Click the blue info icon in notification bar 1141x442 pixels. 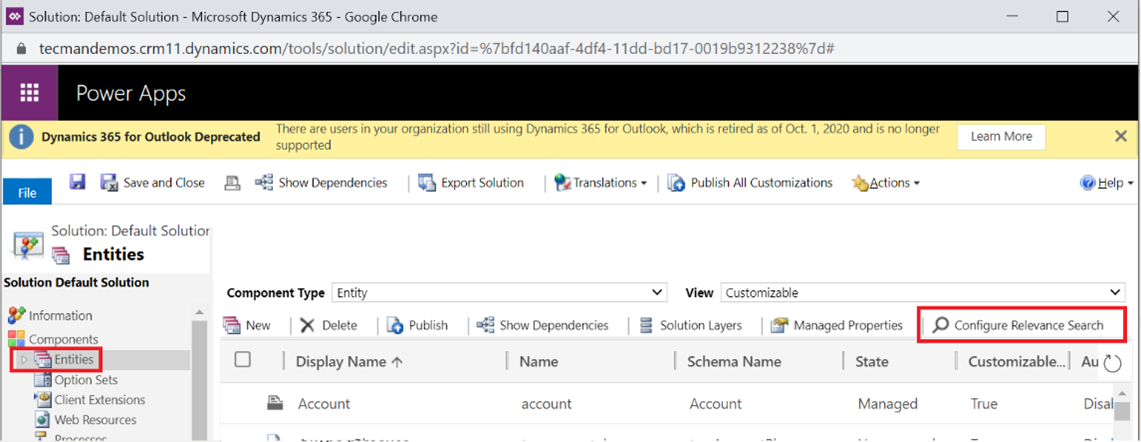click(x=21, y=137)
